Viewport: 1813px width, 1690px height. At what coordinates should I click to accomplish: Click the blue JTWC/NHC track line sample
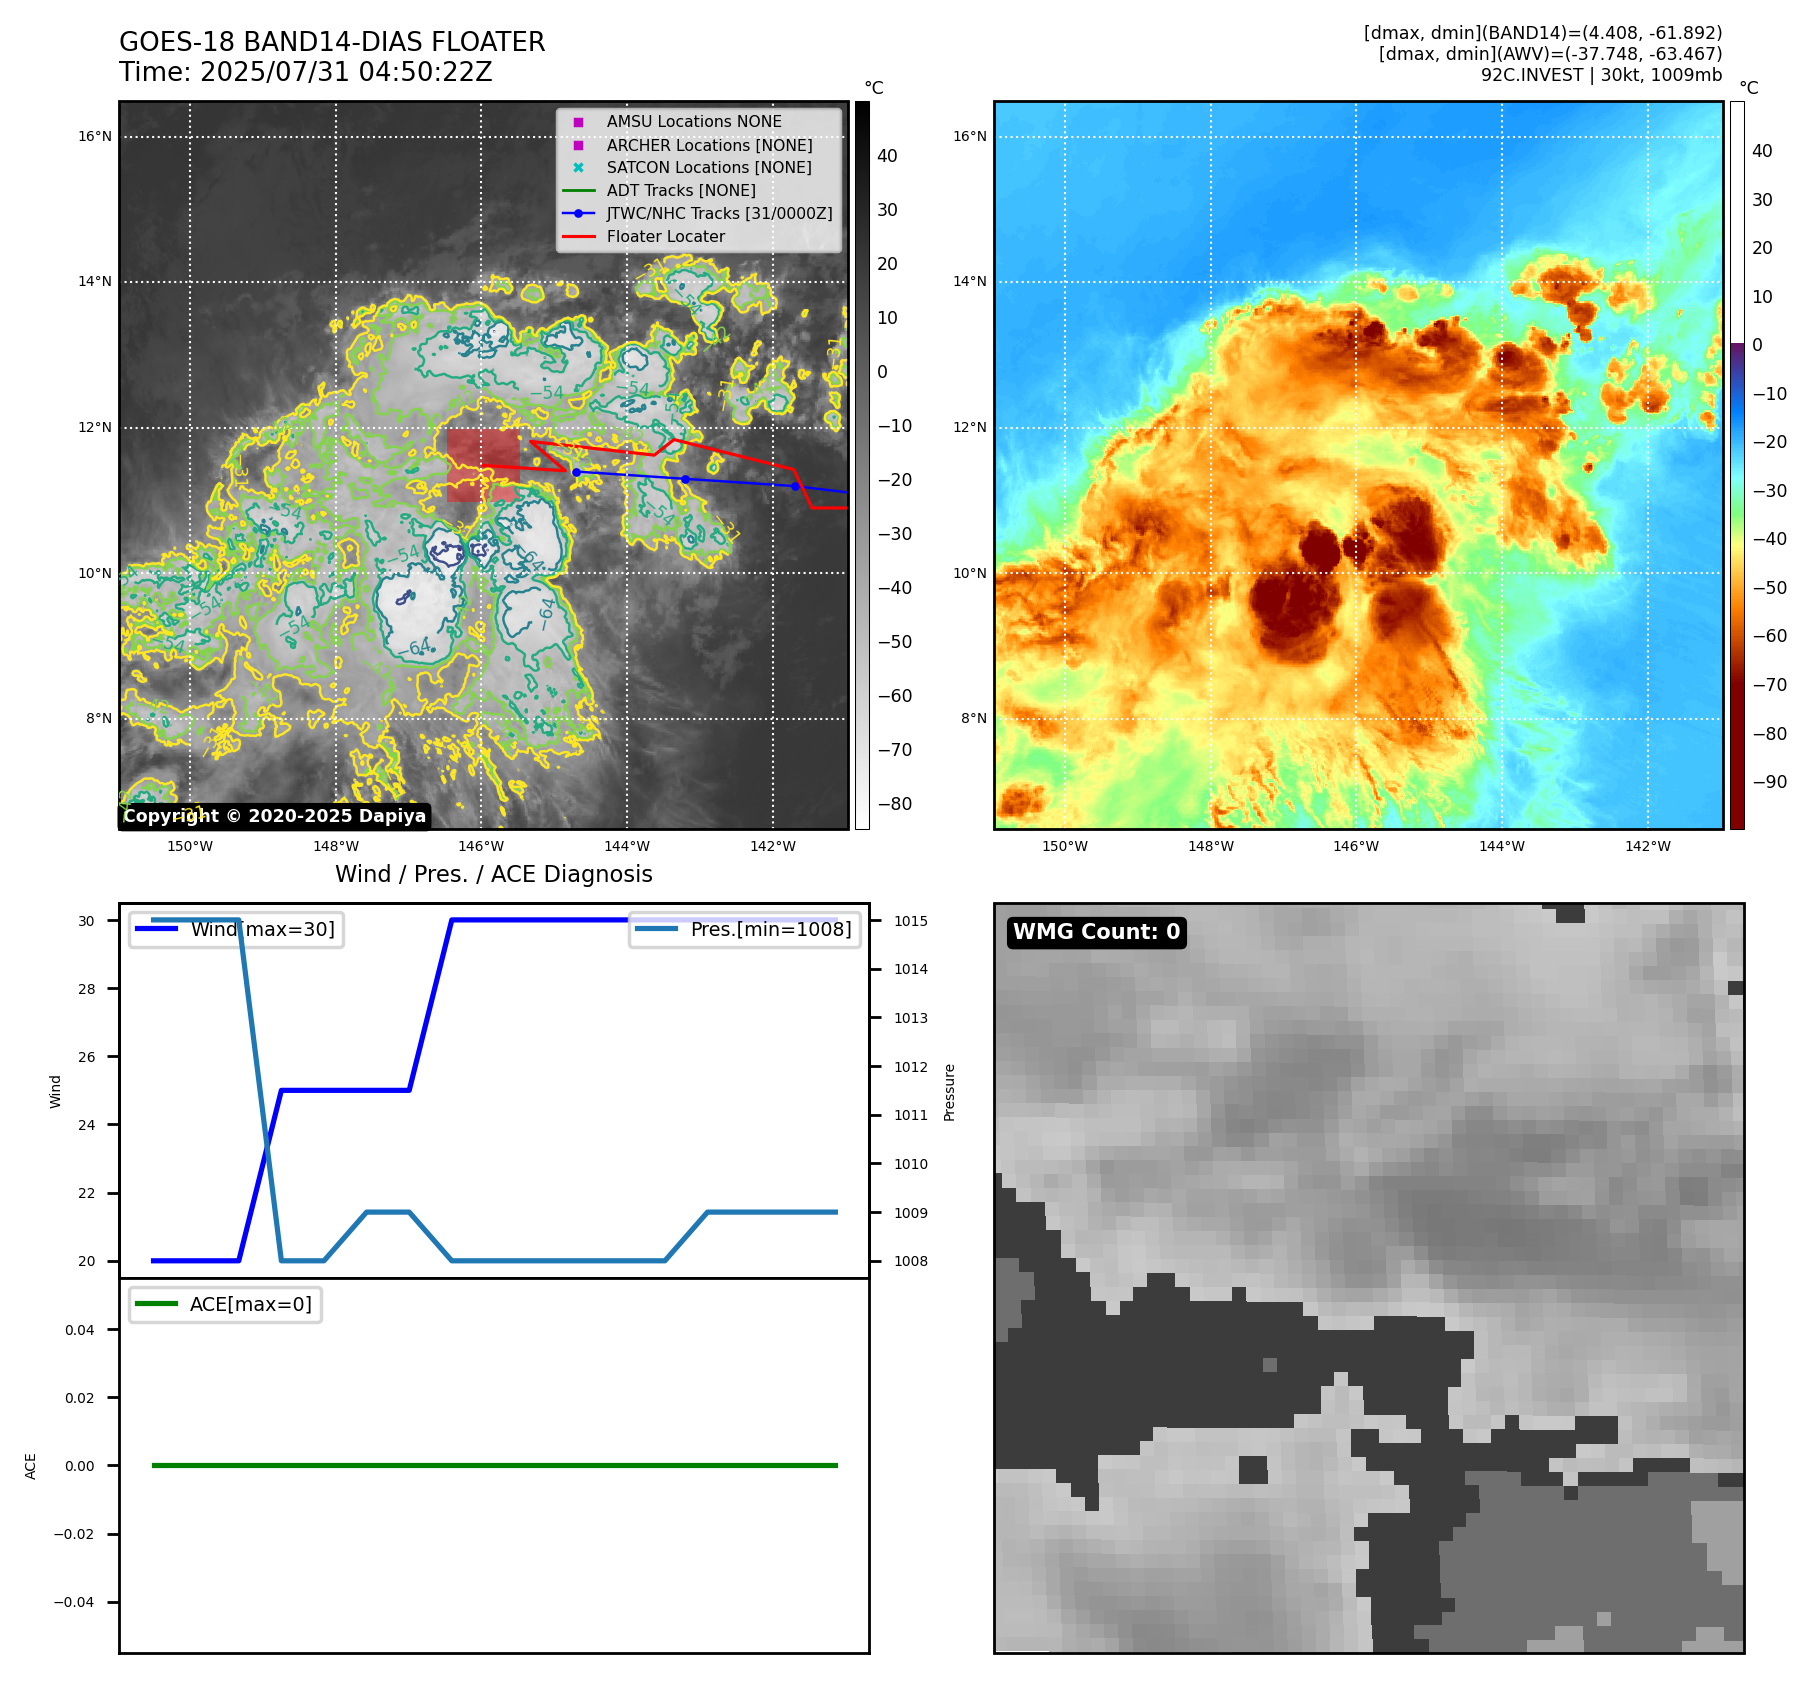click(578, 213)
